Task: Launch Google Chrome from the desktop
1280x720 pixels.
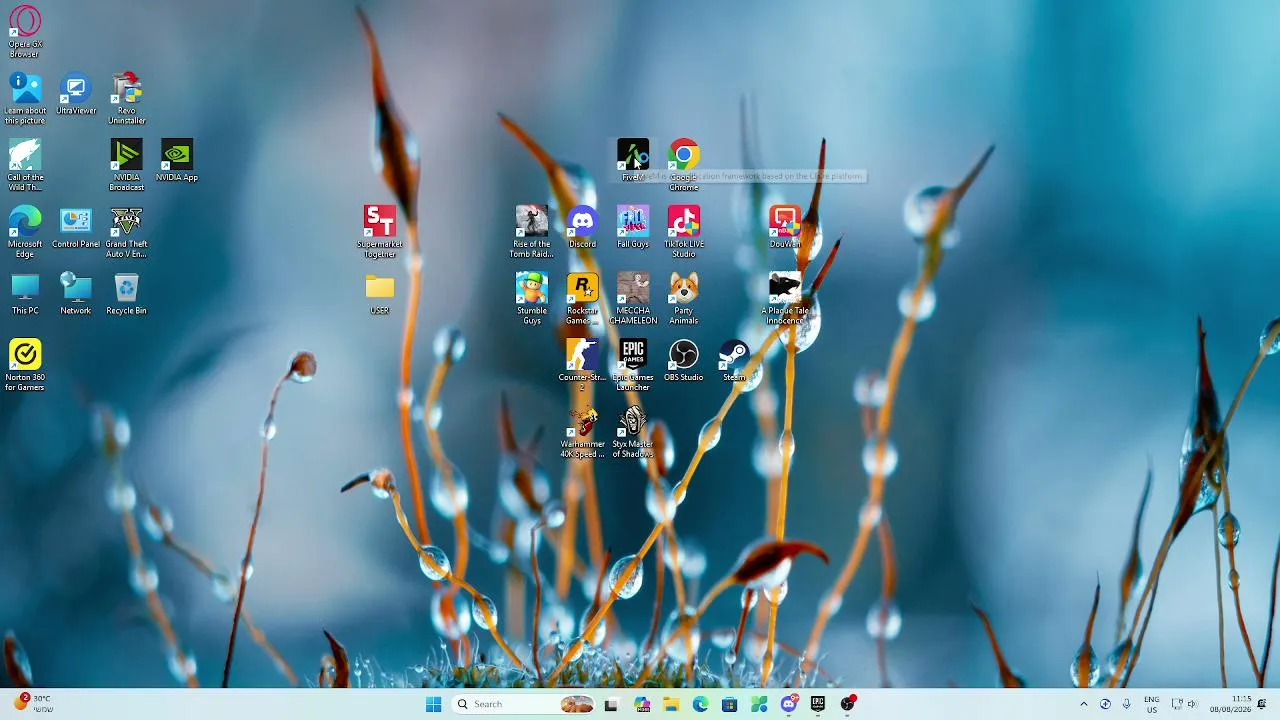Action: [684, 165]
